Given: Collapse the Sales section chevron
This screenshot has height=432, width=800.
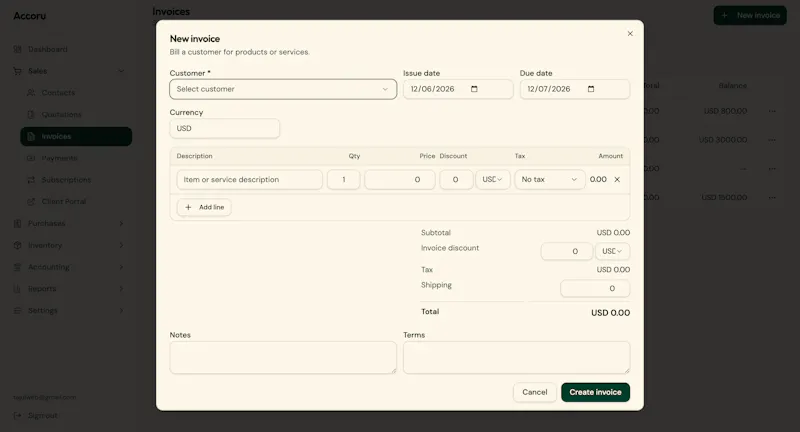Looking at the screenshot, I should point(121,71).
